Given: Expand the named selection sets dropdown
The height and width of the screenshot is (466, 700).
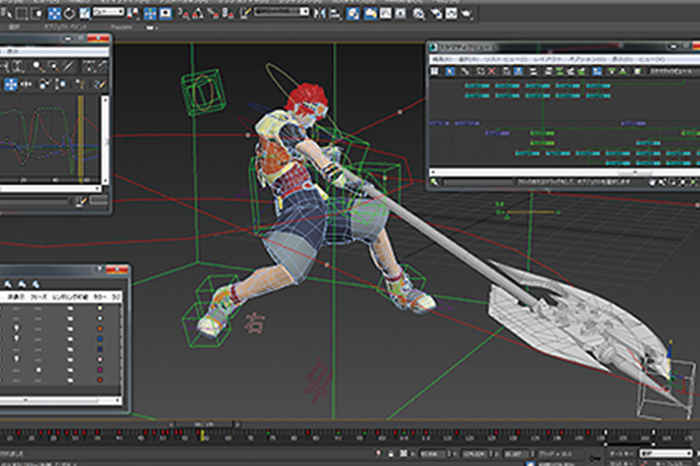Looking at the screenshot, I should coord(282,14).
